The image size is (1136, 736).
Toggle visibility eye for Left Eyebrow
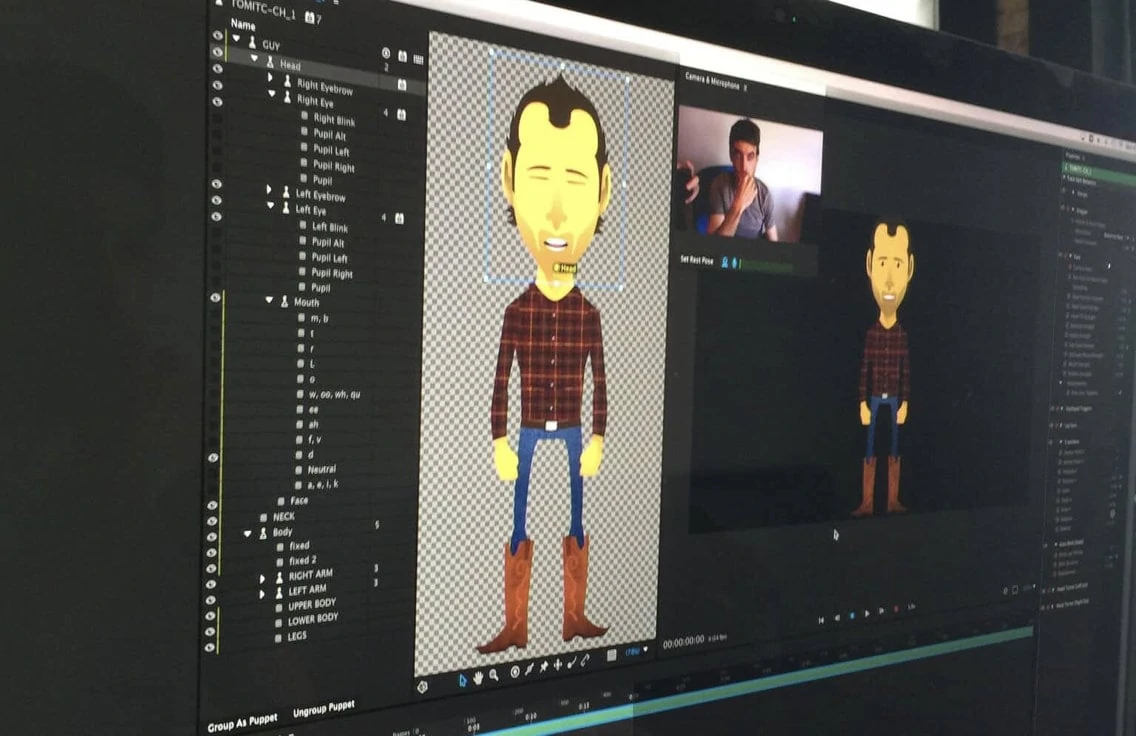pos(217,184)
